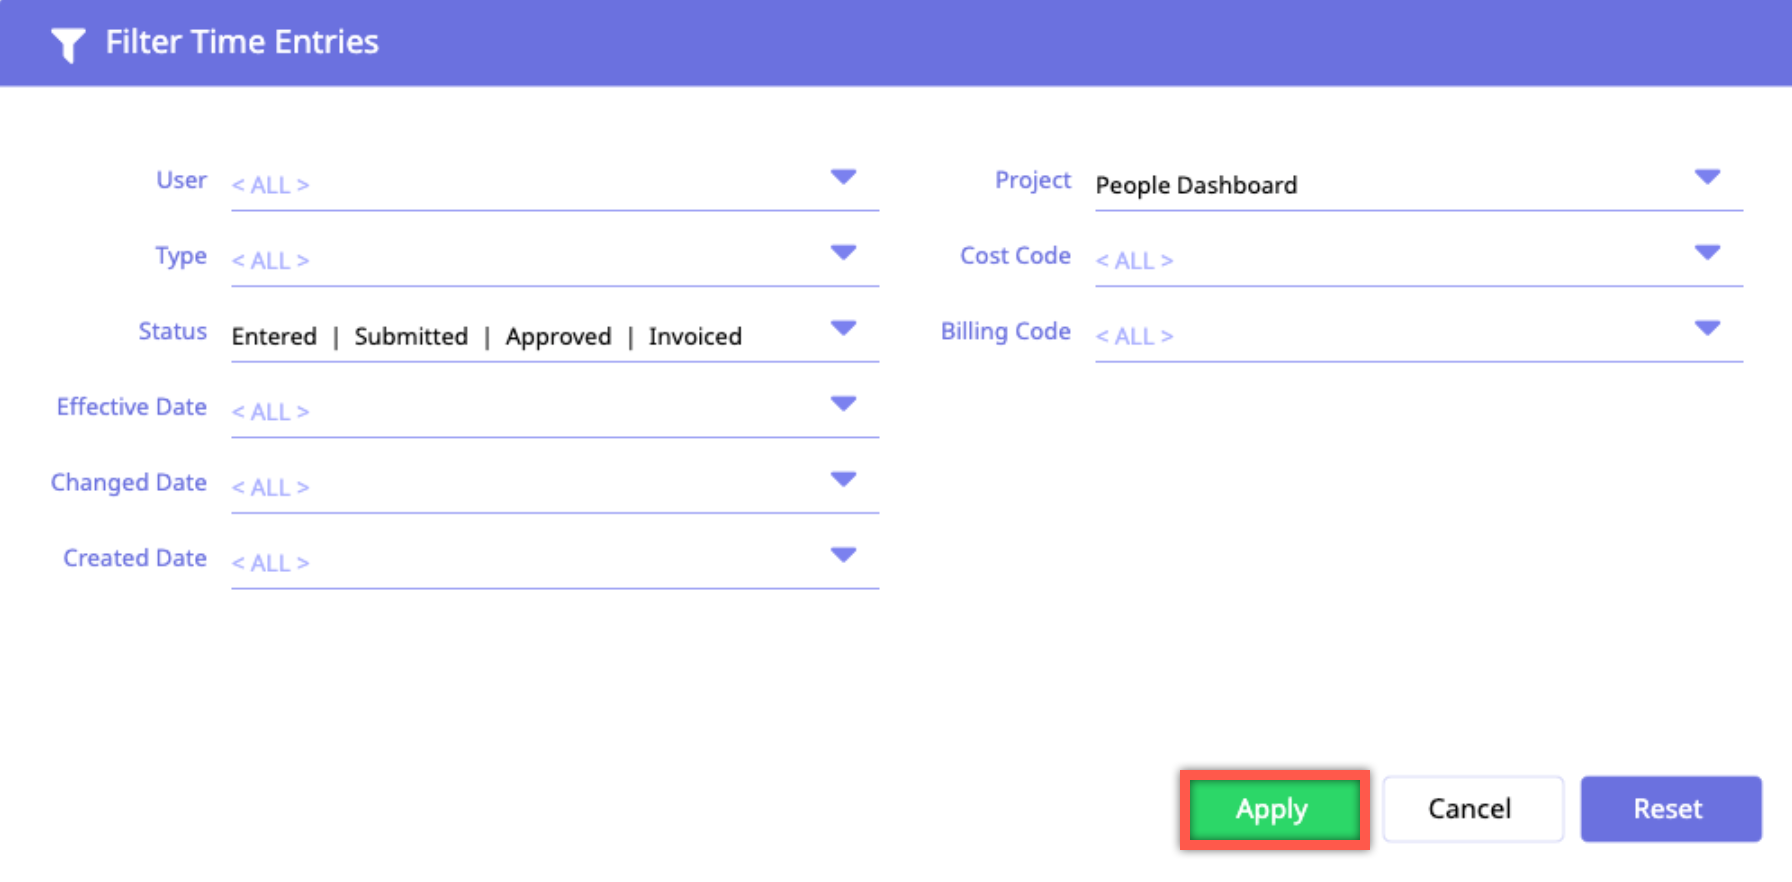Click the filter funnel icon in header
The width and height of the screenshot is (1792, 882).
(67, 44)
